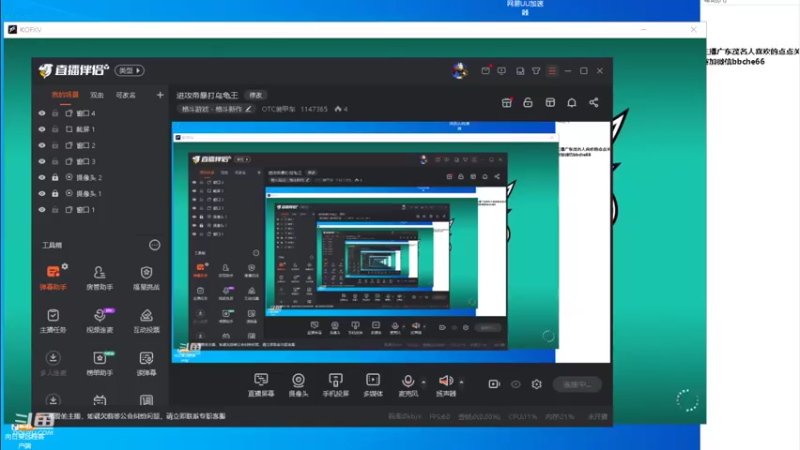Toggle the preview eye icon near settings
800x450 pixels.
[x=515, y=384]
